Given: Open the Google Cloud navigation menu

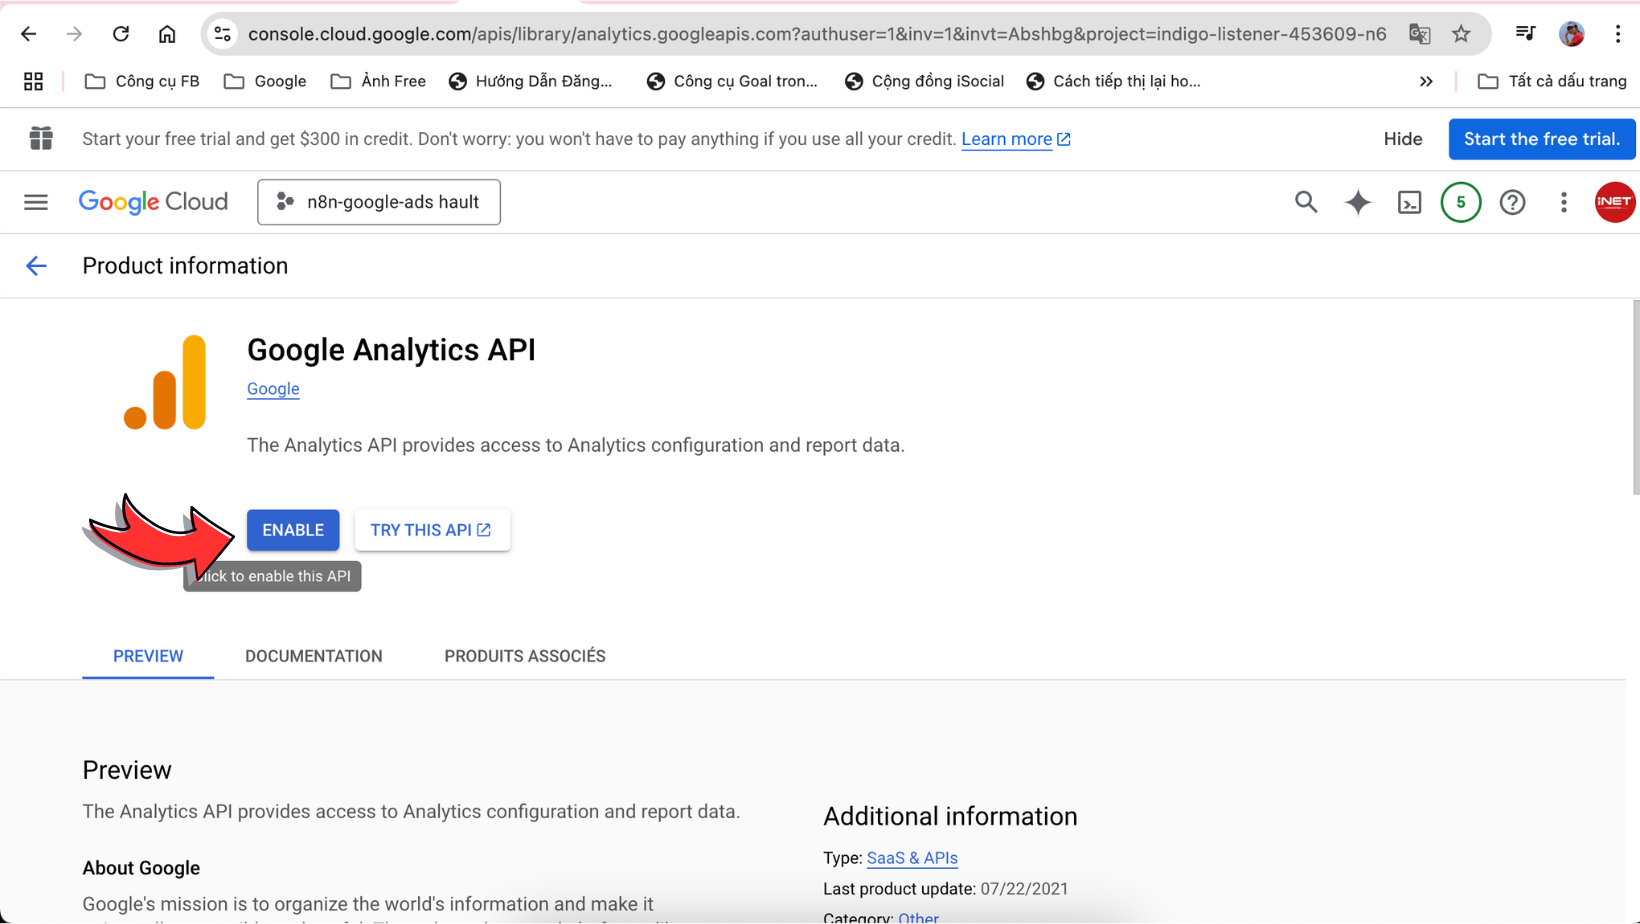Looking at the screenshot, I should [x=36, y=202].
